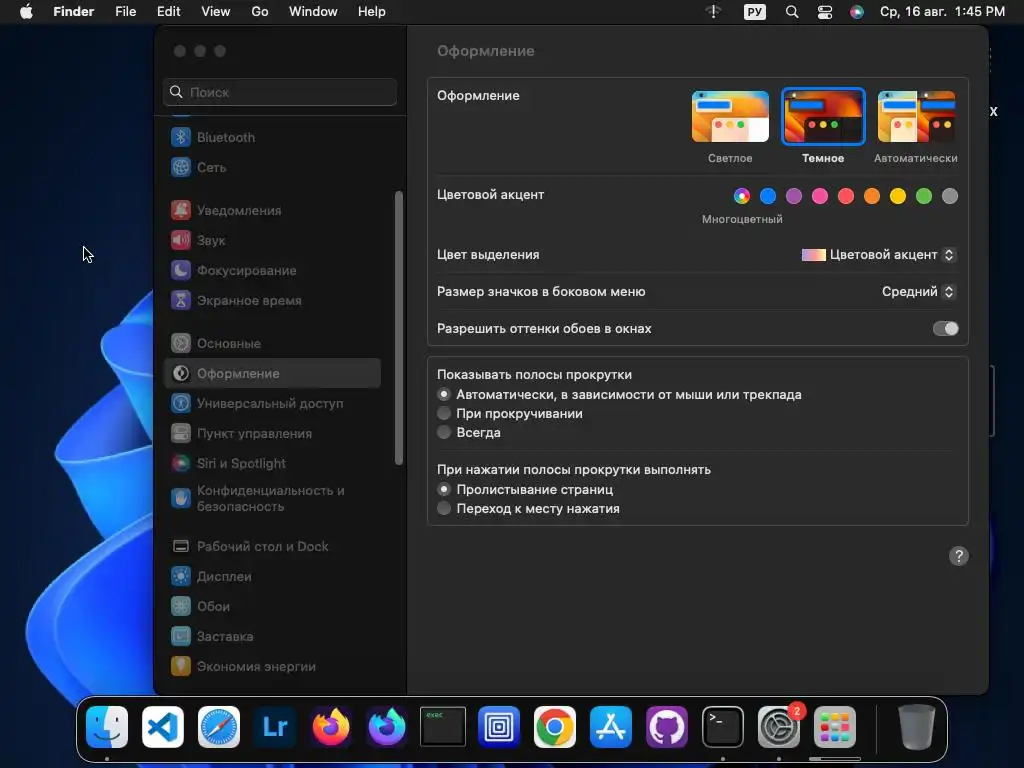
Task: Launch Google Chrome from Dock
Action: click(x=555, y=727)
